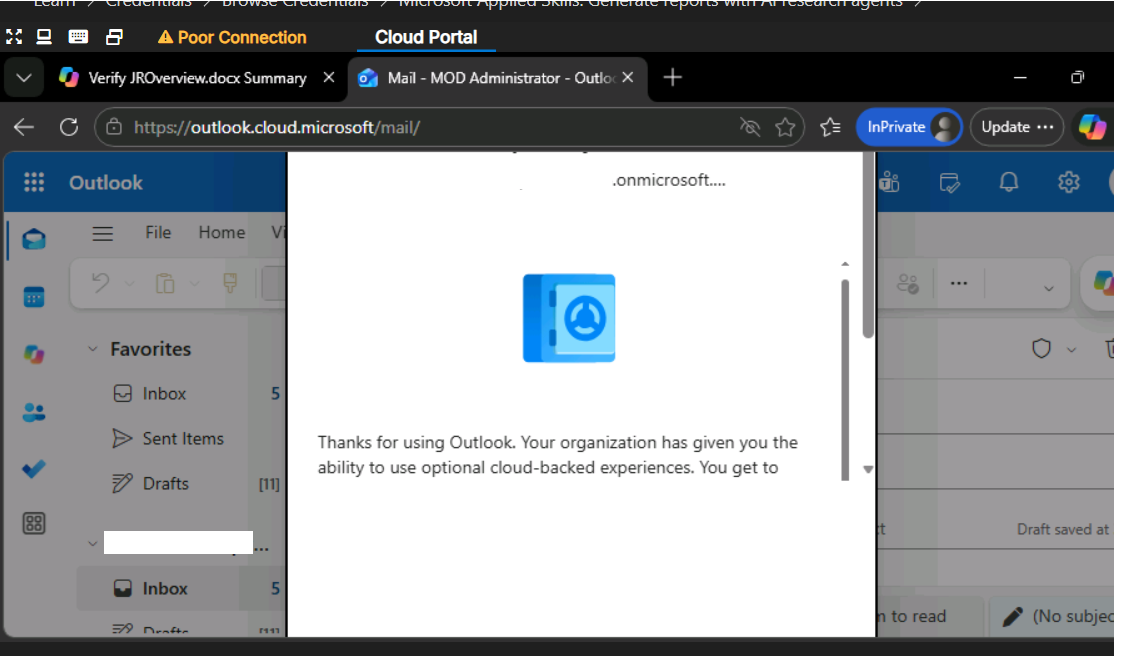
Task: Open Calendar in the left rail
Action: [34, 296]
